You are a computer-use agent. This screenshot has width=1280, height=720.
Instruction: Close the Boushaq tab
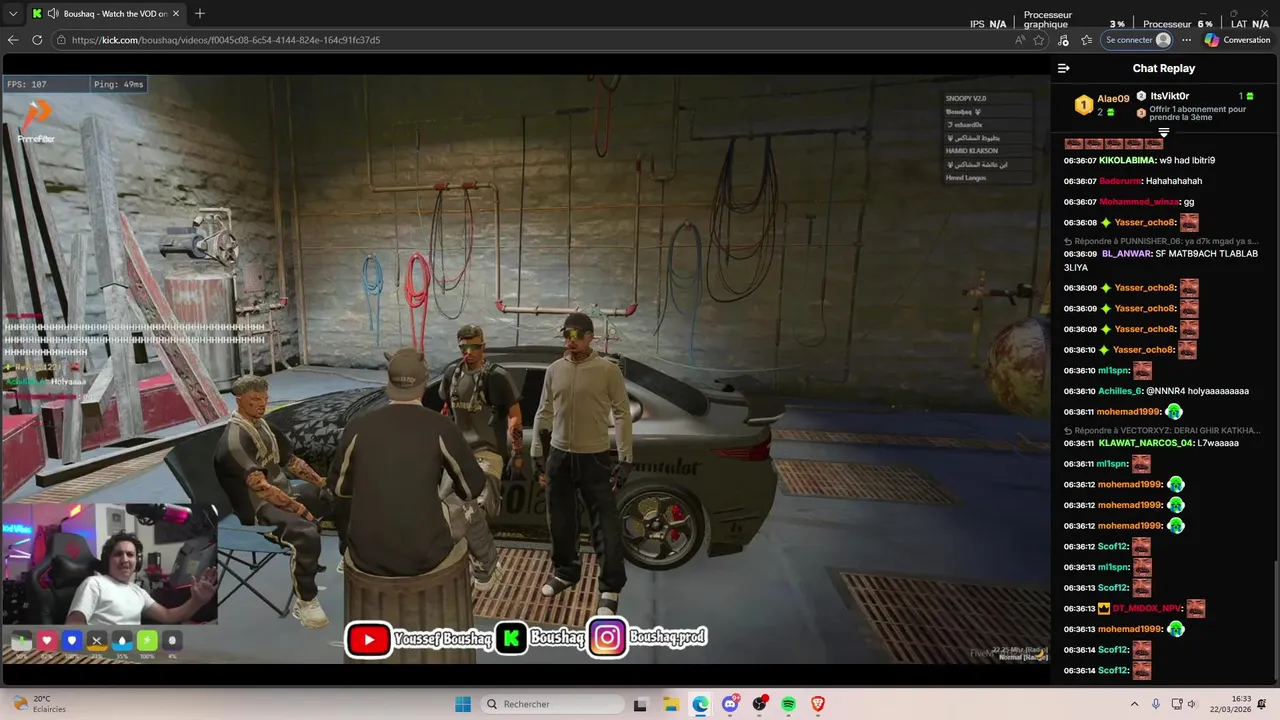pos(175,14)
